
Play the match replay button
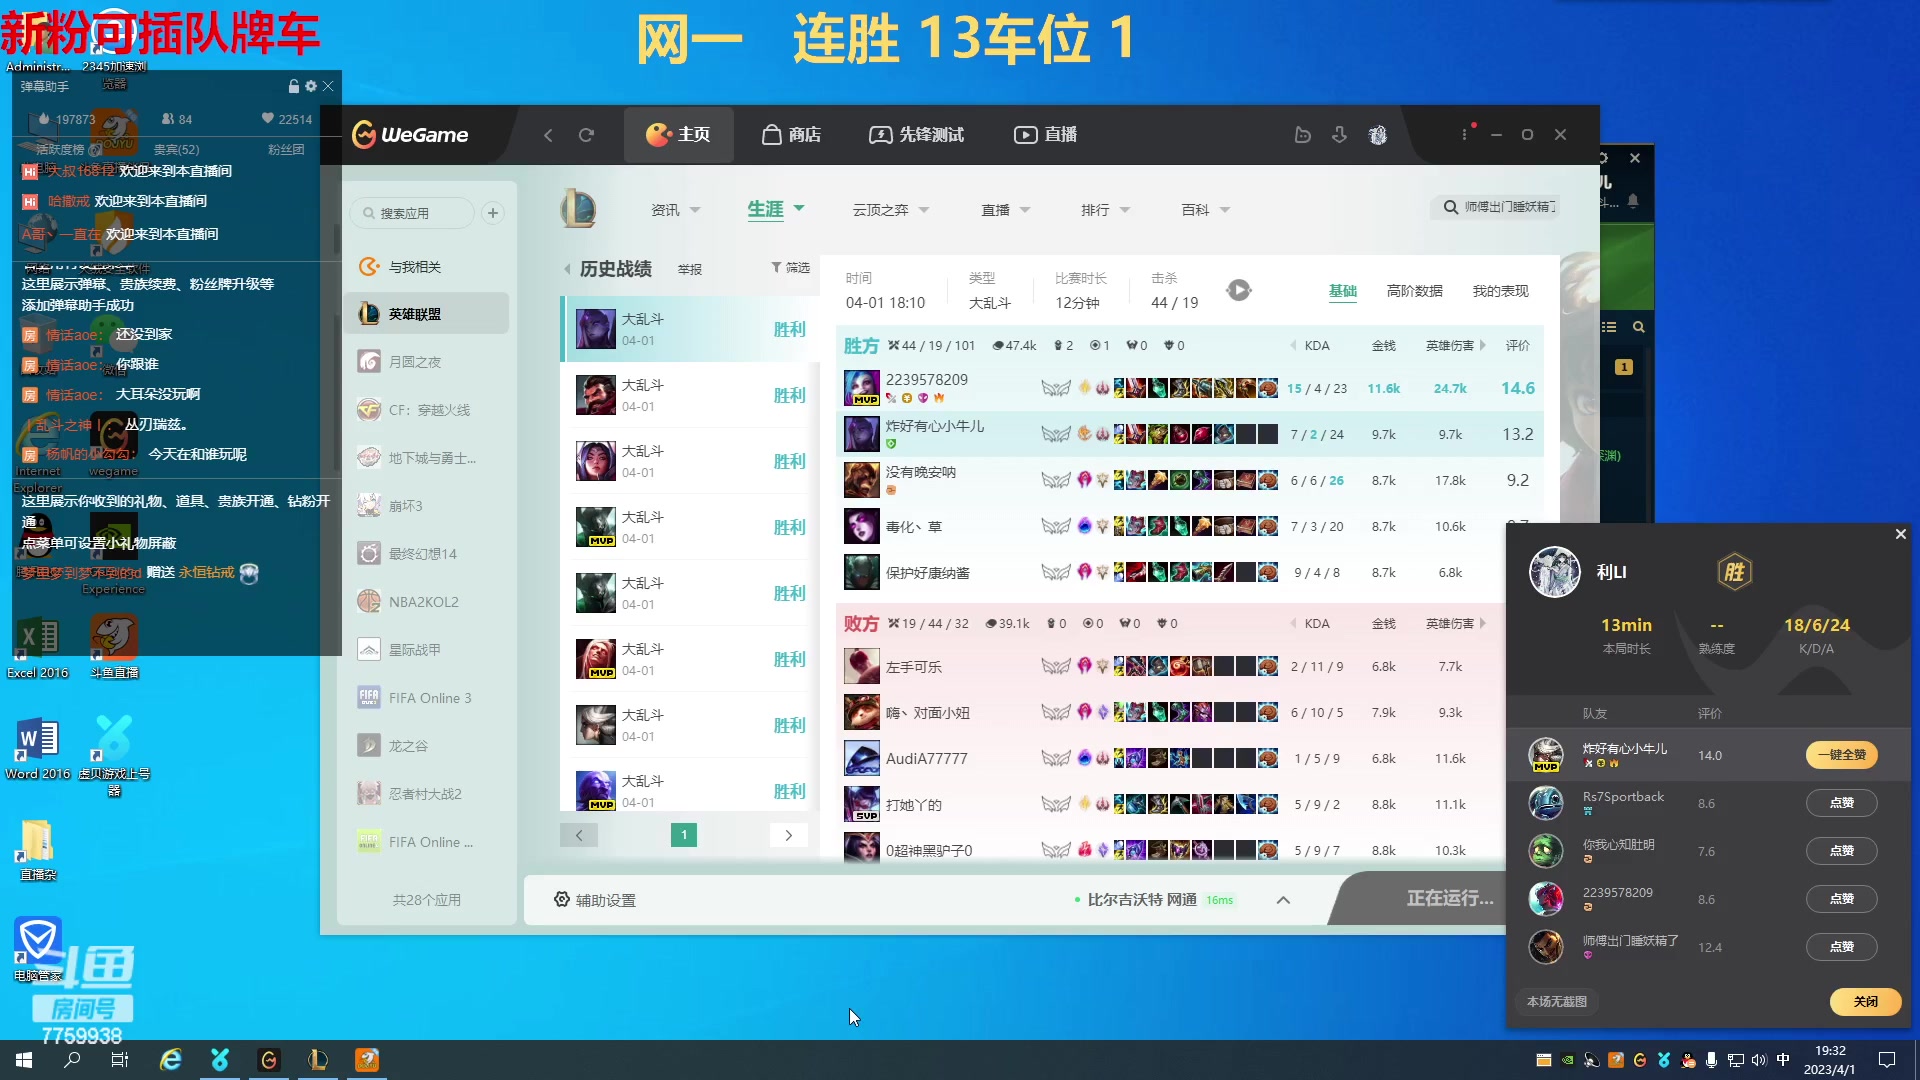pyautogui.click(x=1238, y=290)
